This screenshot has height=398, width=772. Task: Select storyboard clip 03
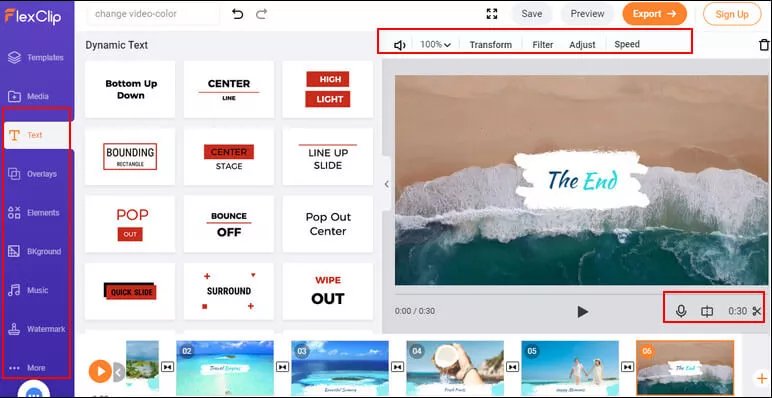coord(340,368)
